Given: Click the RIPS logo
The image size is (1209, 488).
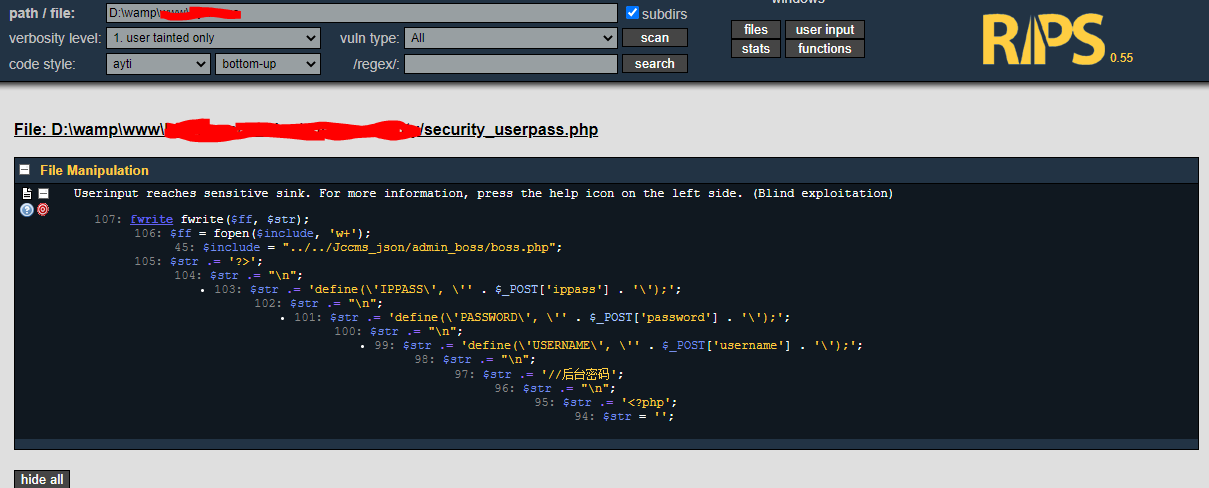Looking at the screenshot, I should pos(1045,40).
